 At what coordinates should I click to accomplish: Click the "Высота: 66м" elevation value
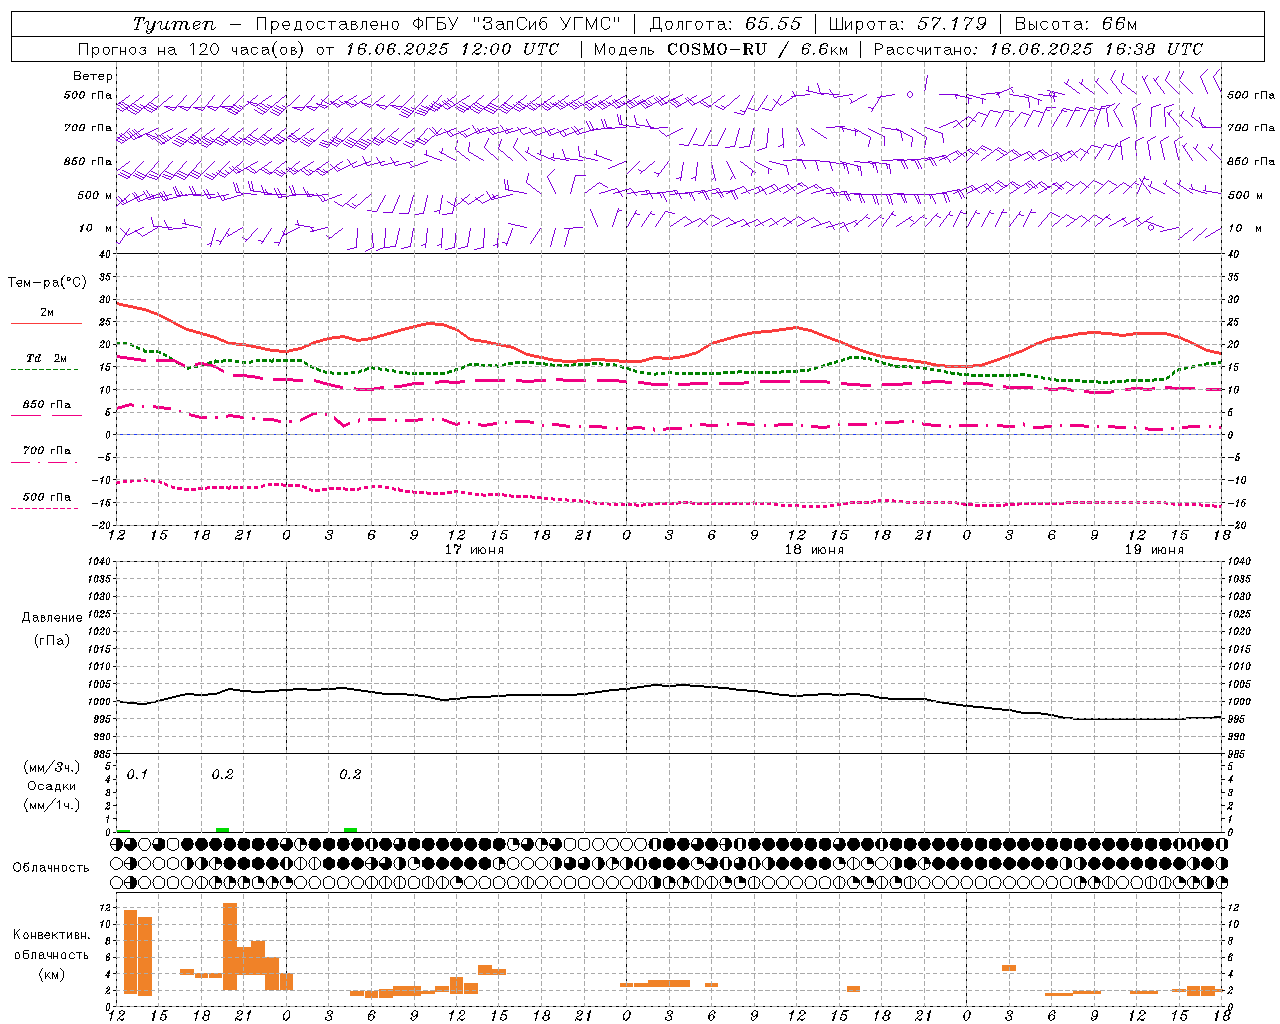(1076, 24)
